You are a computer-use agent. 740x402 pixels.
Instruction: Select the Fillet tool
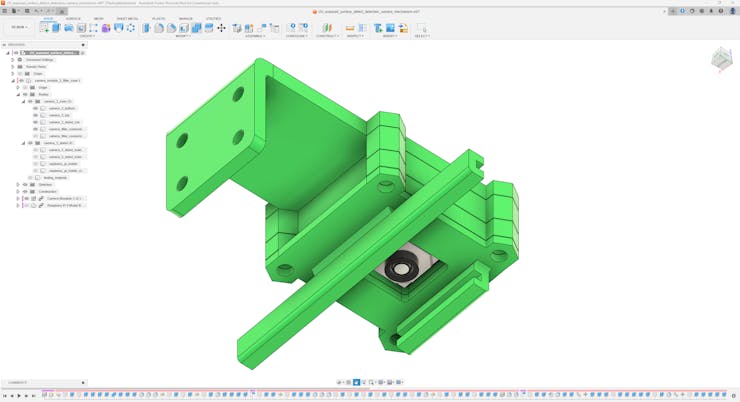pyautogui.click(x=159, y=28)
